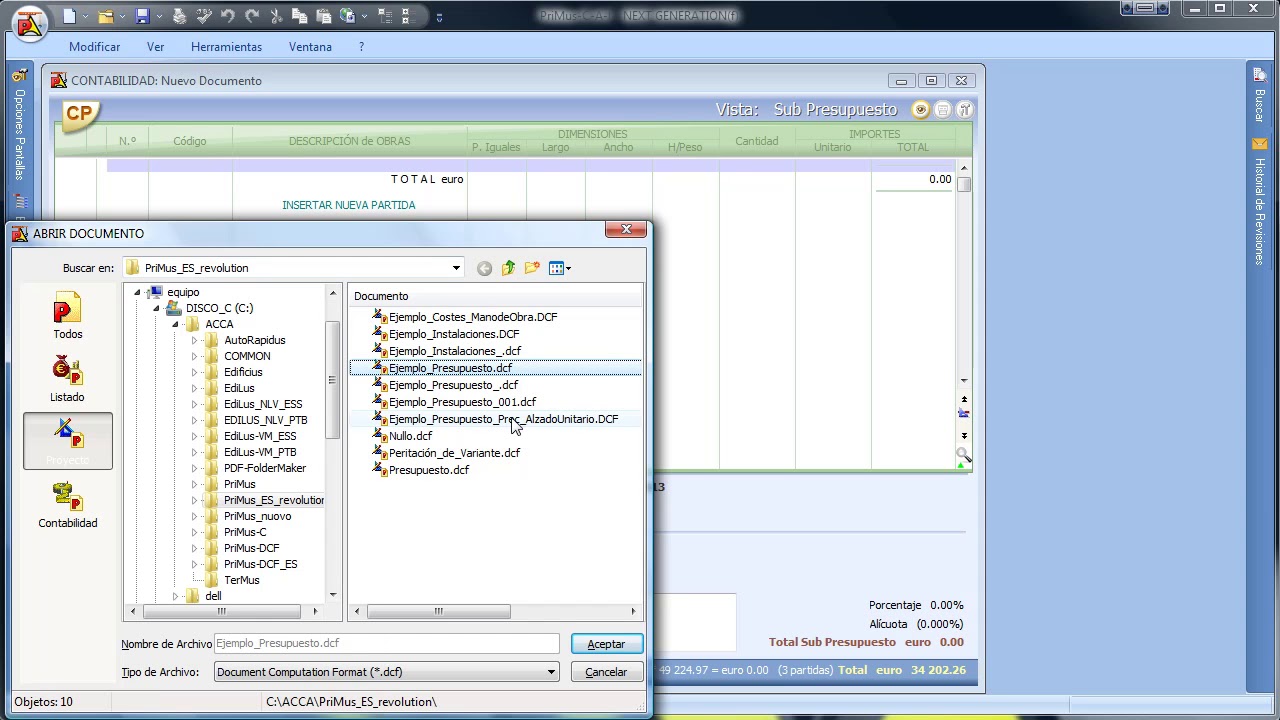
Task: Click the redo arrow in the toolbar
Action: 252,16
